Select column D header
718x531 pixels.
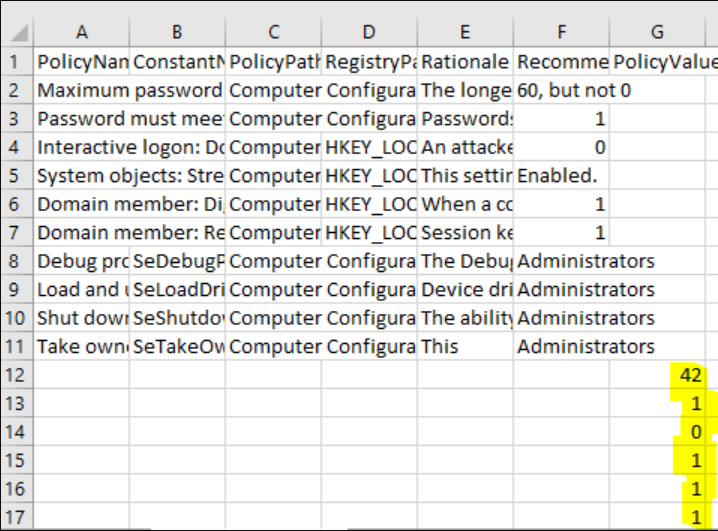coord(369,32)
